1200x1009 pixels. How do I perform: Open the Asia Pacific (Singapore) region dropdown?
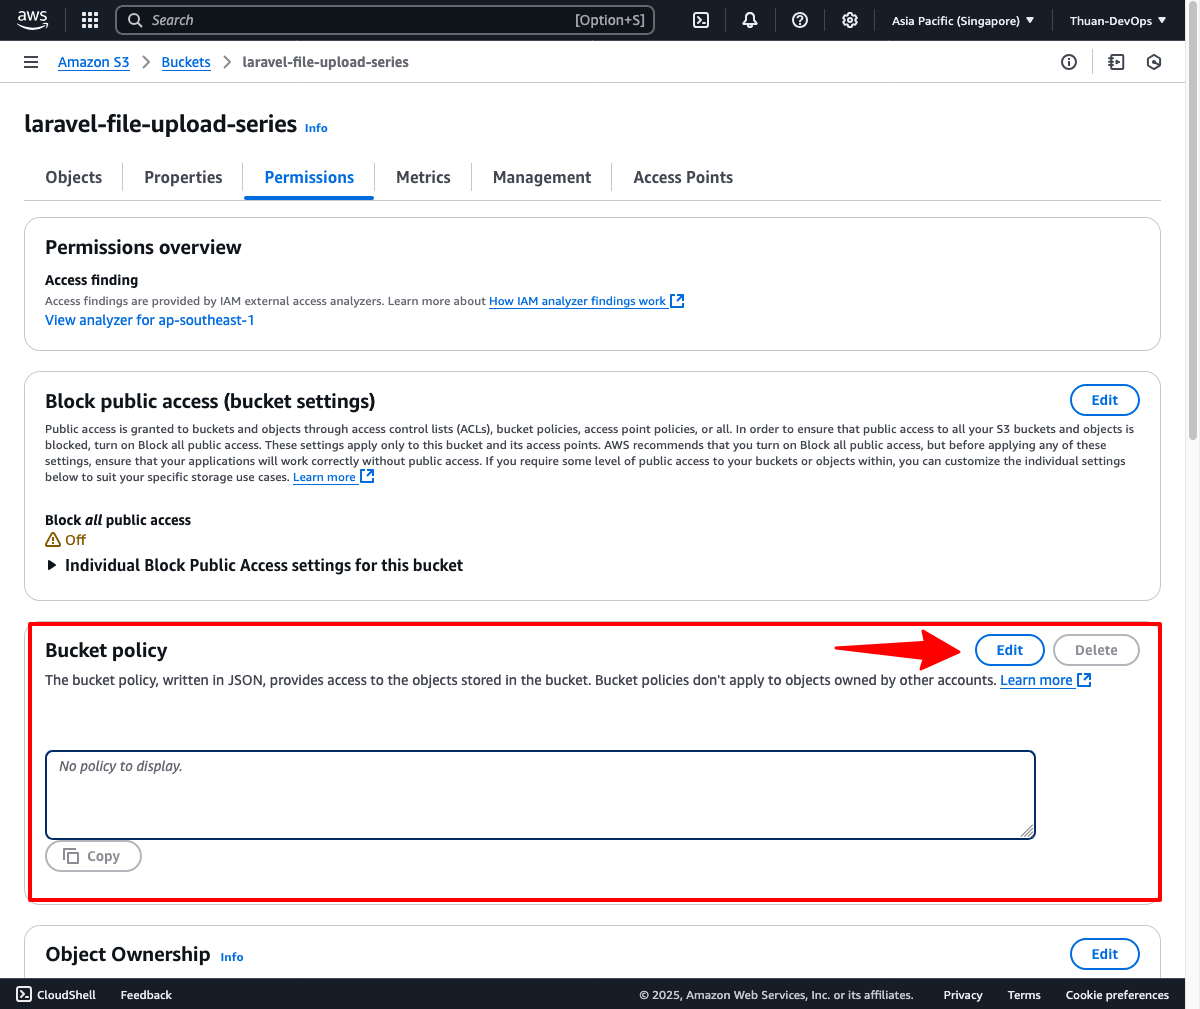pyautogui.click(x=962, y=20)
